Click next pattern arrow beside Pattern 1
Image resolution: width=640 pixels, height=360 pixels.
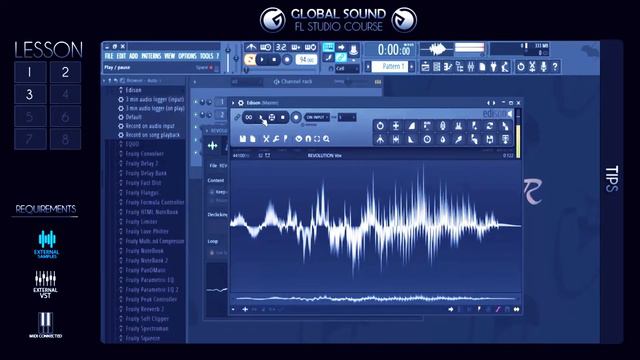411,67
